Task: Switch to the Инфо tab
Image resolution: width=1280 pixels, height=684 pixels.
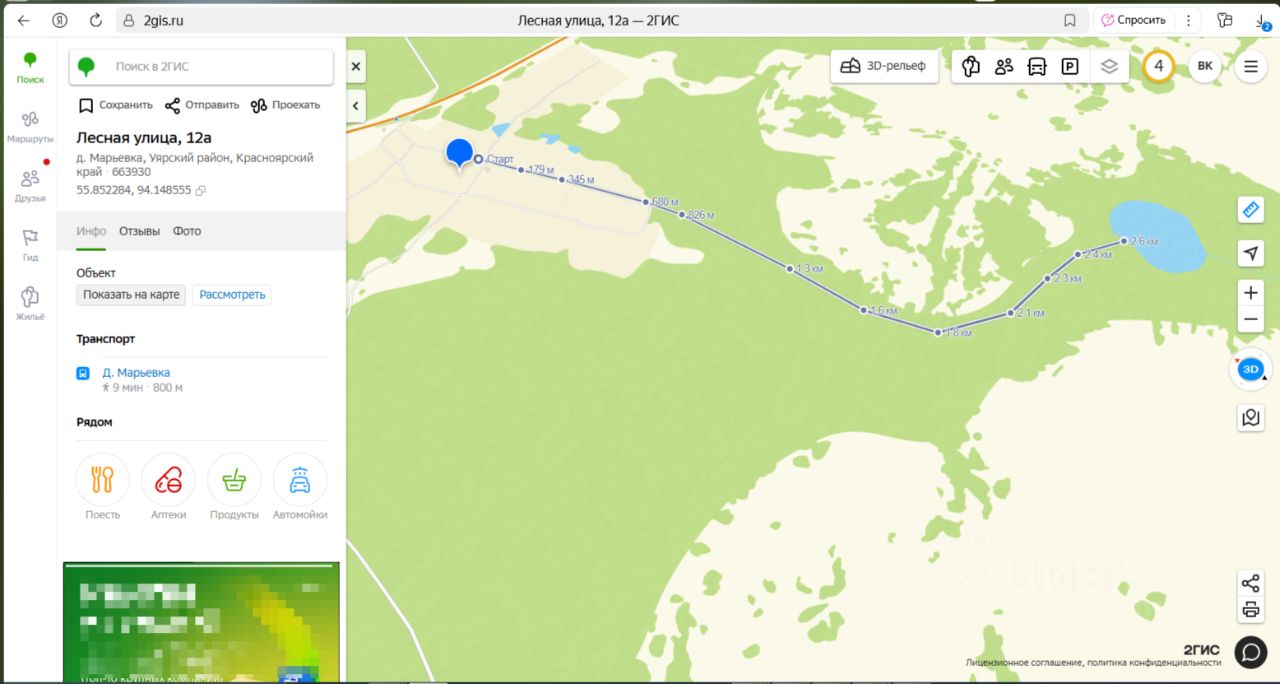Action: pos(91,231)
